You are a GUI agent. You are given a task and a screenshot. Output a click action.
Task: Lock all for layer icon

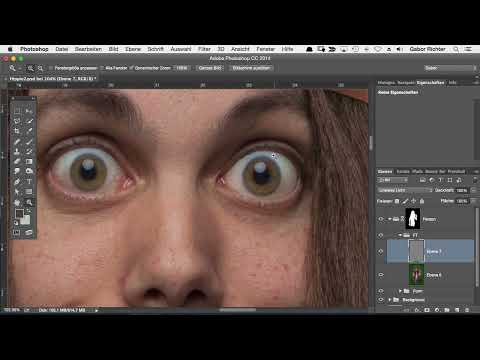(x=422, y=201)
